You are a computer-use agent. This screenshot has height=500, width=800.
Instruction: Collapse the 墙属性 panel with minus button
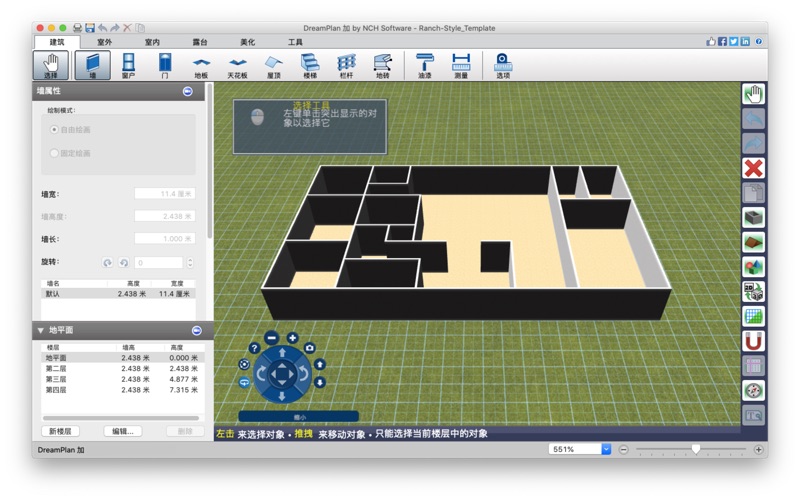click(187, 91)
